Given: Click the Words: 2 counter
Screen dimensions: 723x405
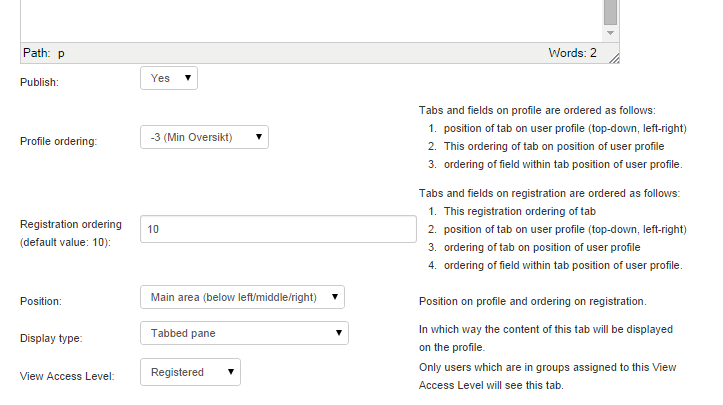Looking at the screenshot, I should [x=572, y=53].
